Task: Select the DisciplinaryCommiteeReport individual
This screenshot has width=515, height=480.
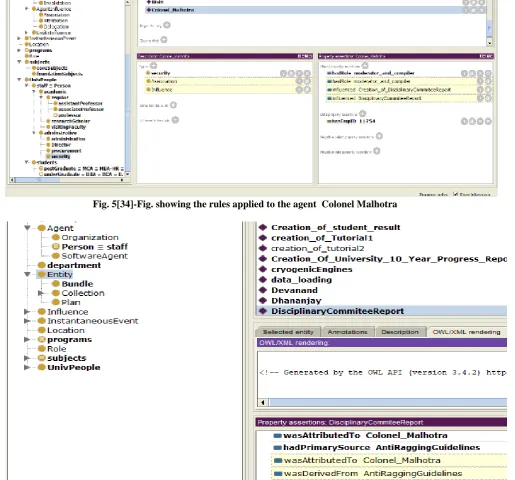Action: (x=382, y=311)
